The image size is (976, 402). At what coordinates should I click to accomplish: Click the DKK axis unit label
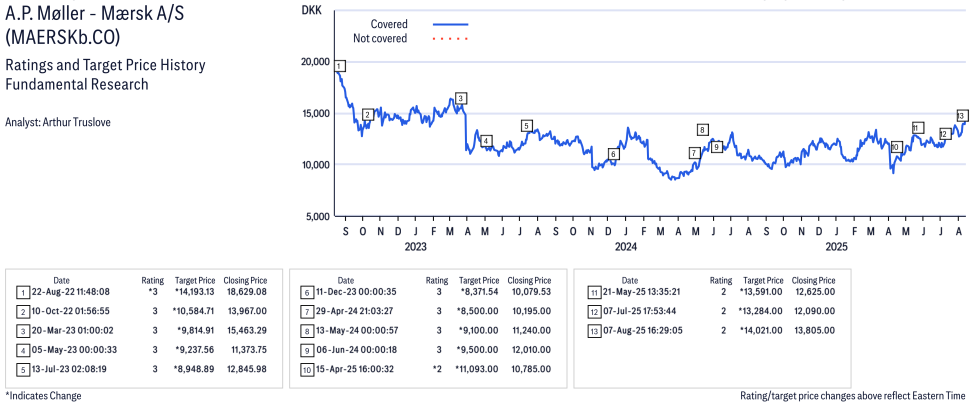point(310,9)
